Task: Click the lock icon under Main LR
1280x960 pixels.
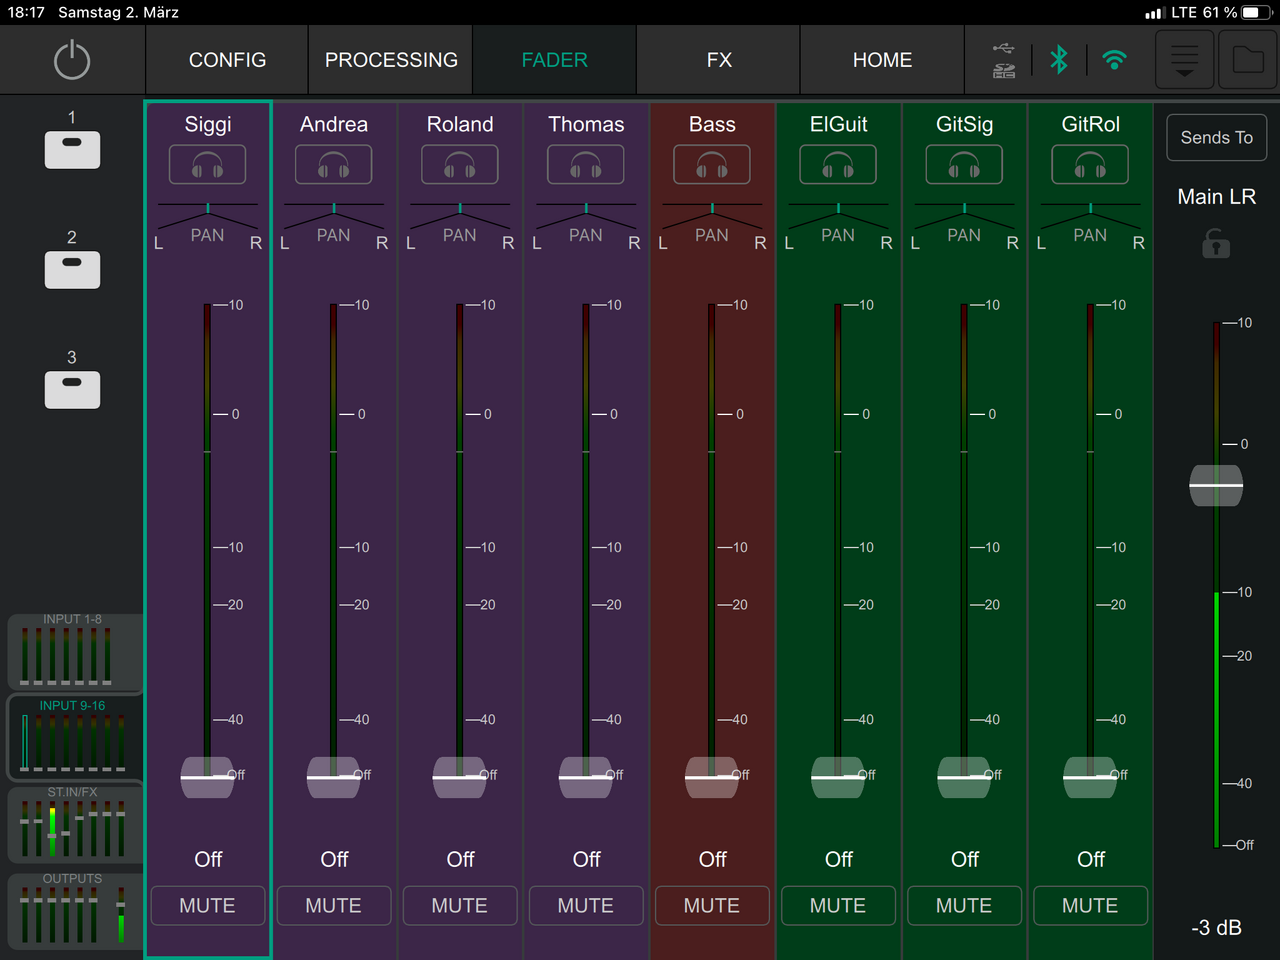Action: 1216,244
